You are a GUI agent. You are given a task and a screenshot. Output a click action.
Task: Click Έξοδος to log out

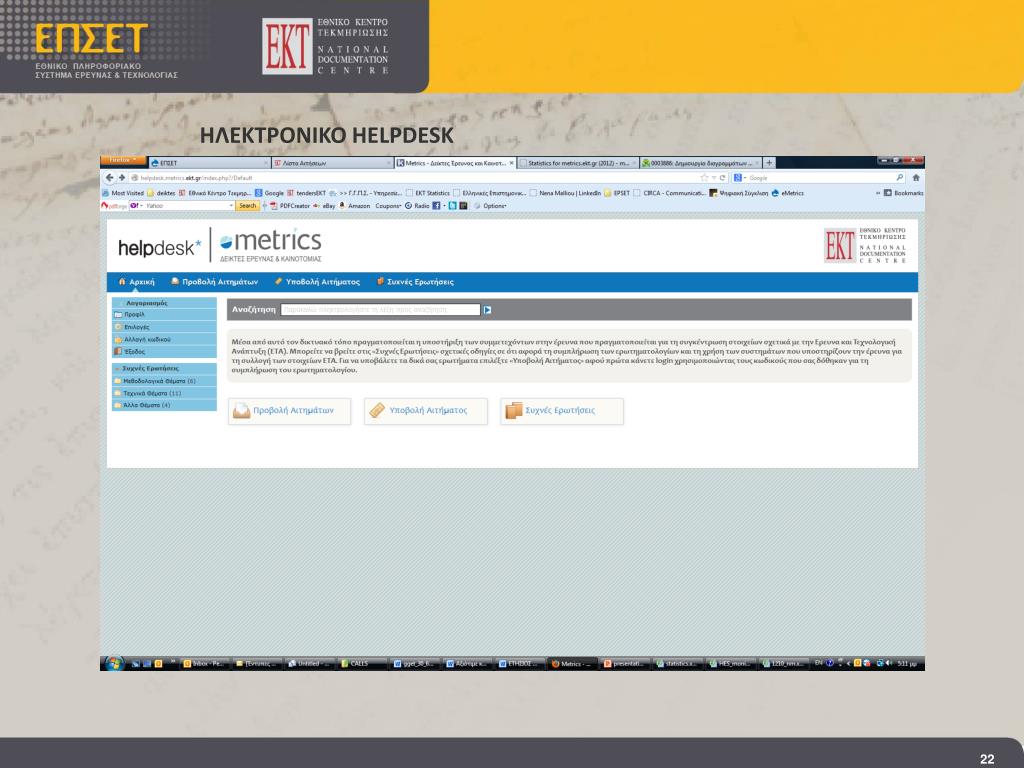(165, 352)
